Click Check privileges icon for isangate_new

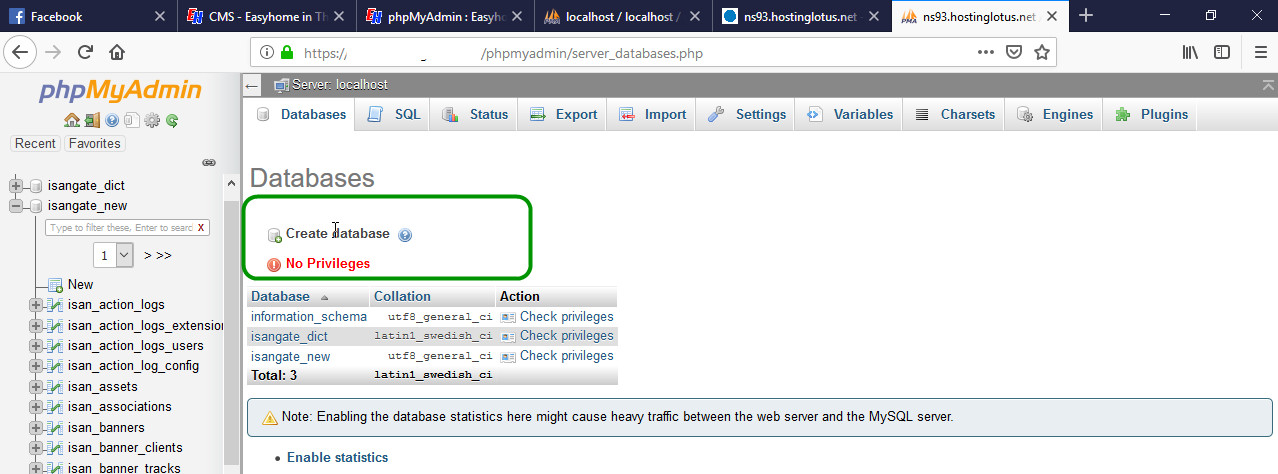(x=508, y=356)
